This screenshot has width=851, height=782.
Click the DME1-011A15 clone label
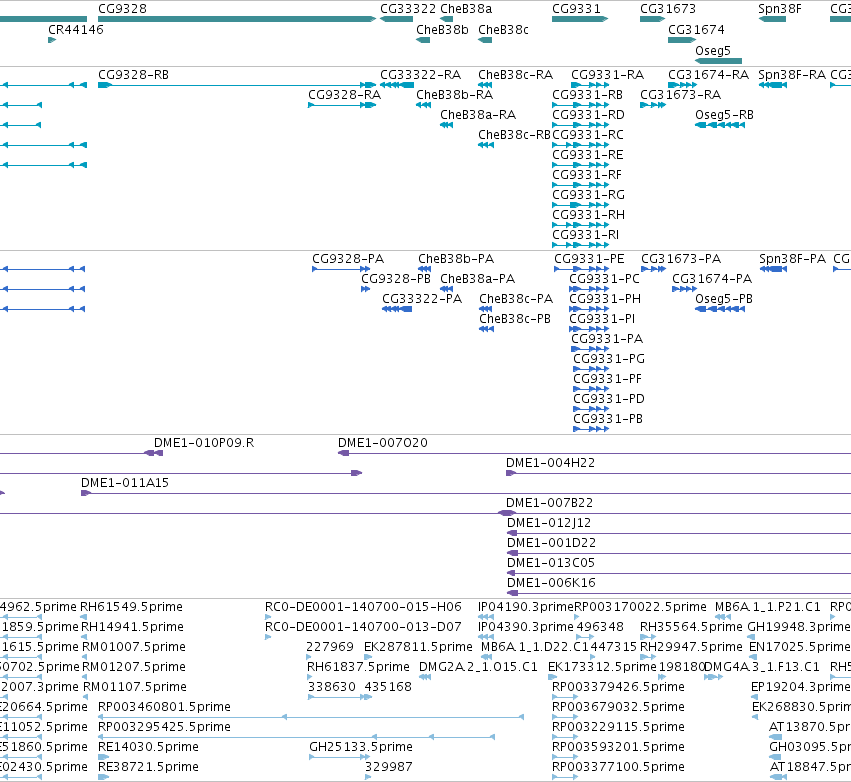[125, 483]
